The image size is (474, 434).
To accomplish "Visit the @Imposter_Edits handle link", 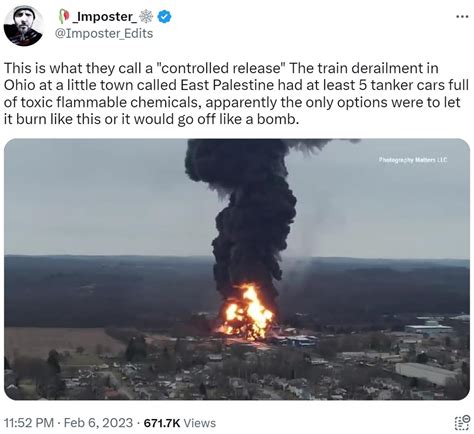I will tap(104, 33).
